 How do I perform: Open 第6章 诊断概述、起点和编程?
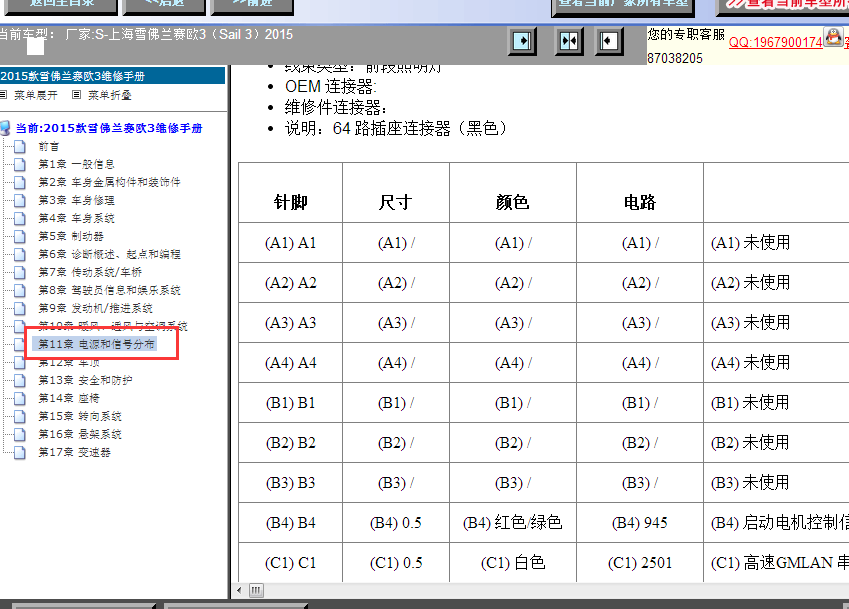click(x=109, y=254)
